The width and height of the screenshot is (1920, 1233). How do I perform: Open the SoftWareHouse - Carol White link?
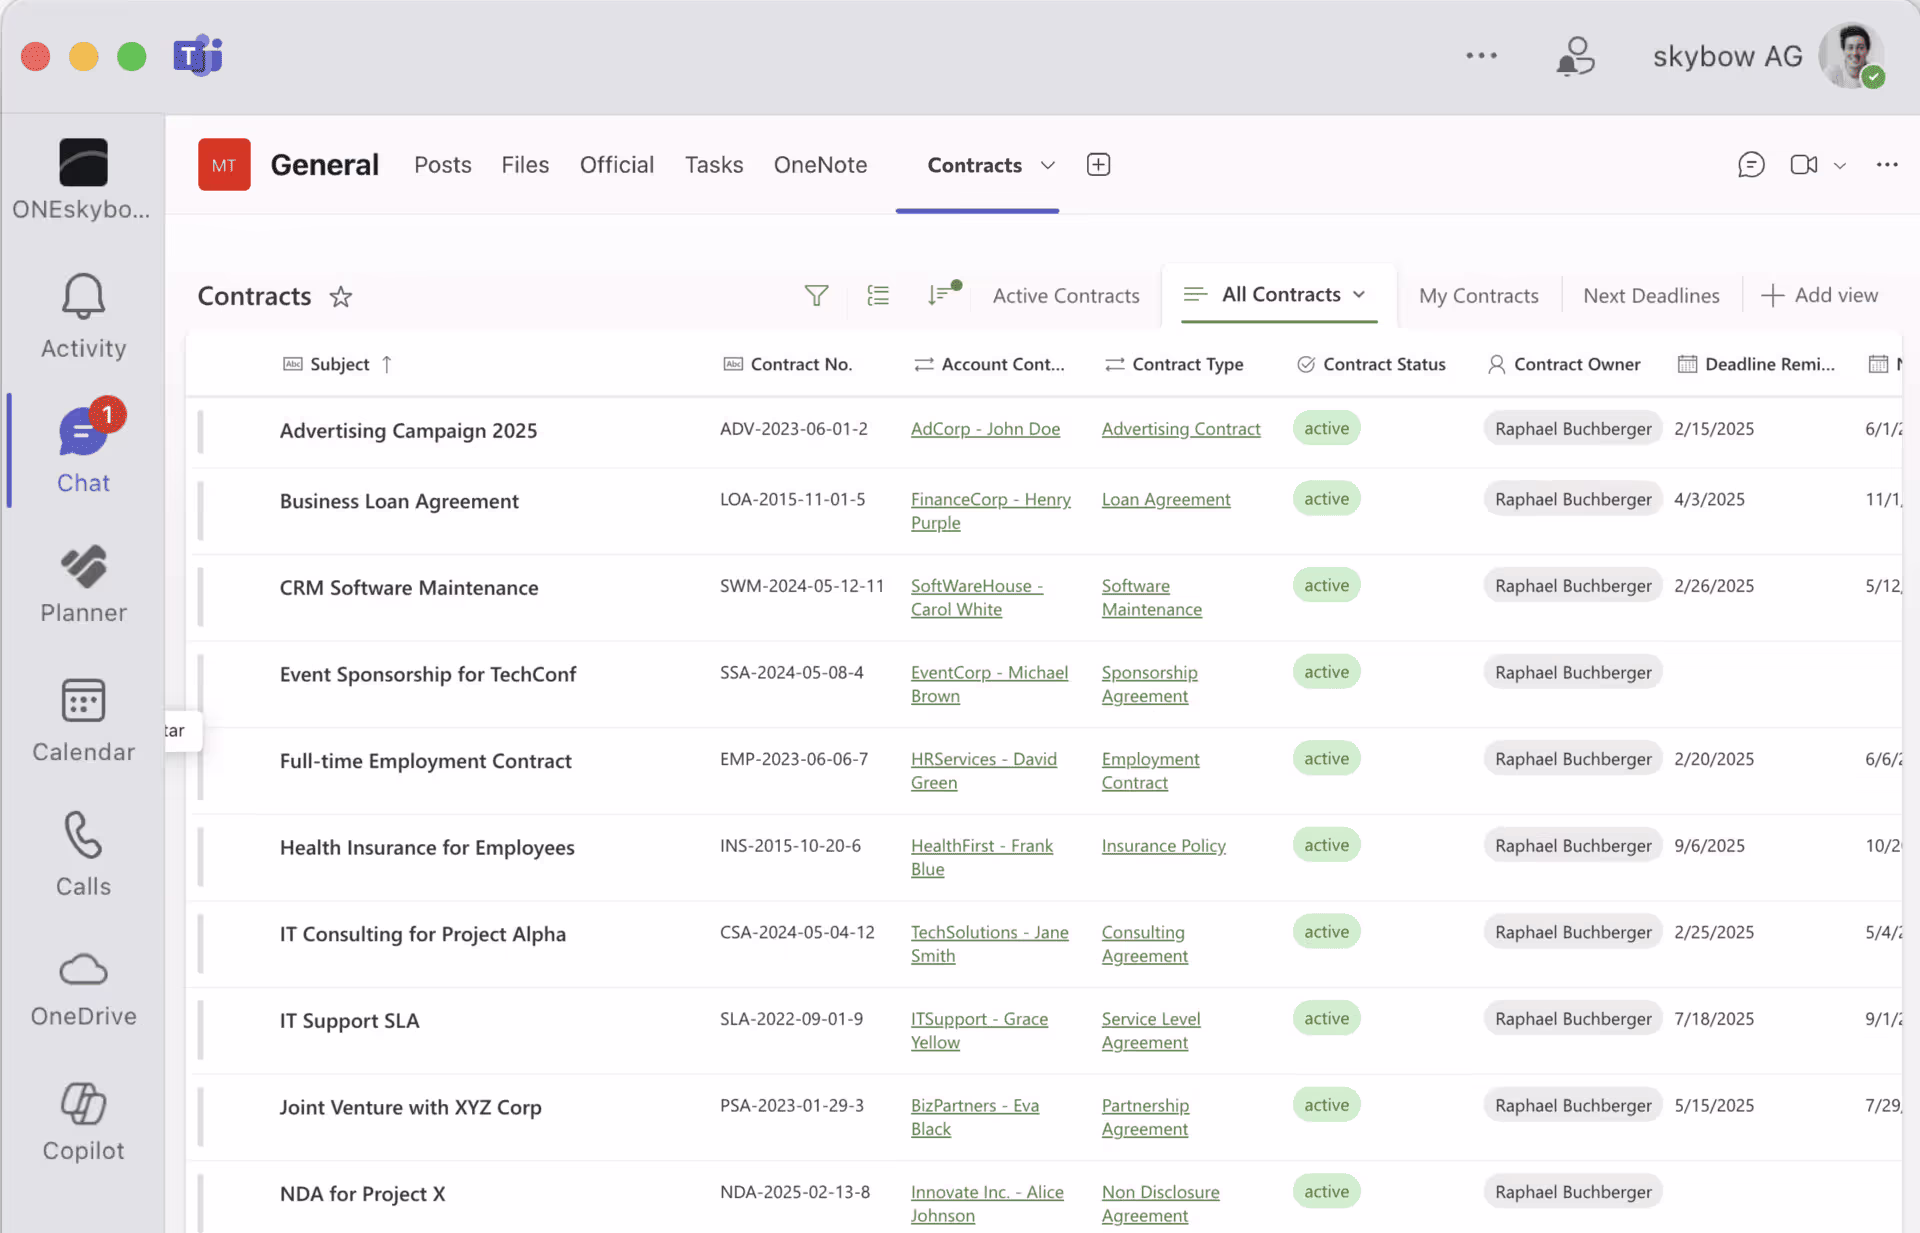pyautogui.click(x=976, y=598)
